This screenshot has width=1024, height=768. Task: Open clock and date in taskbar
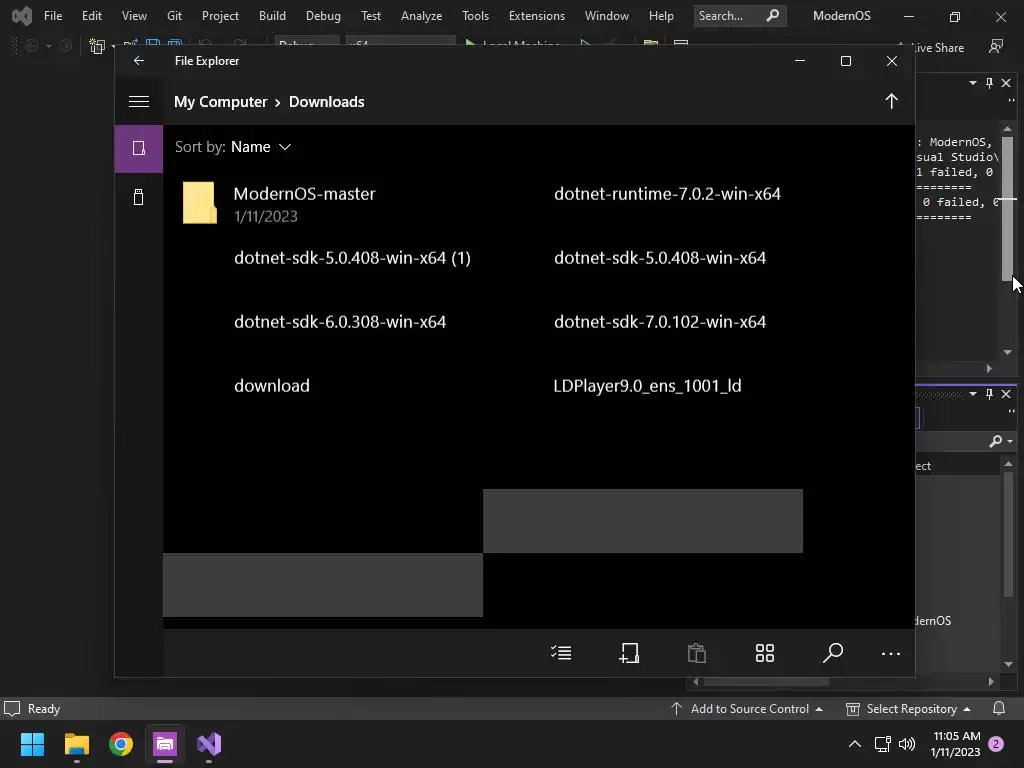coord(956,744)
